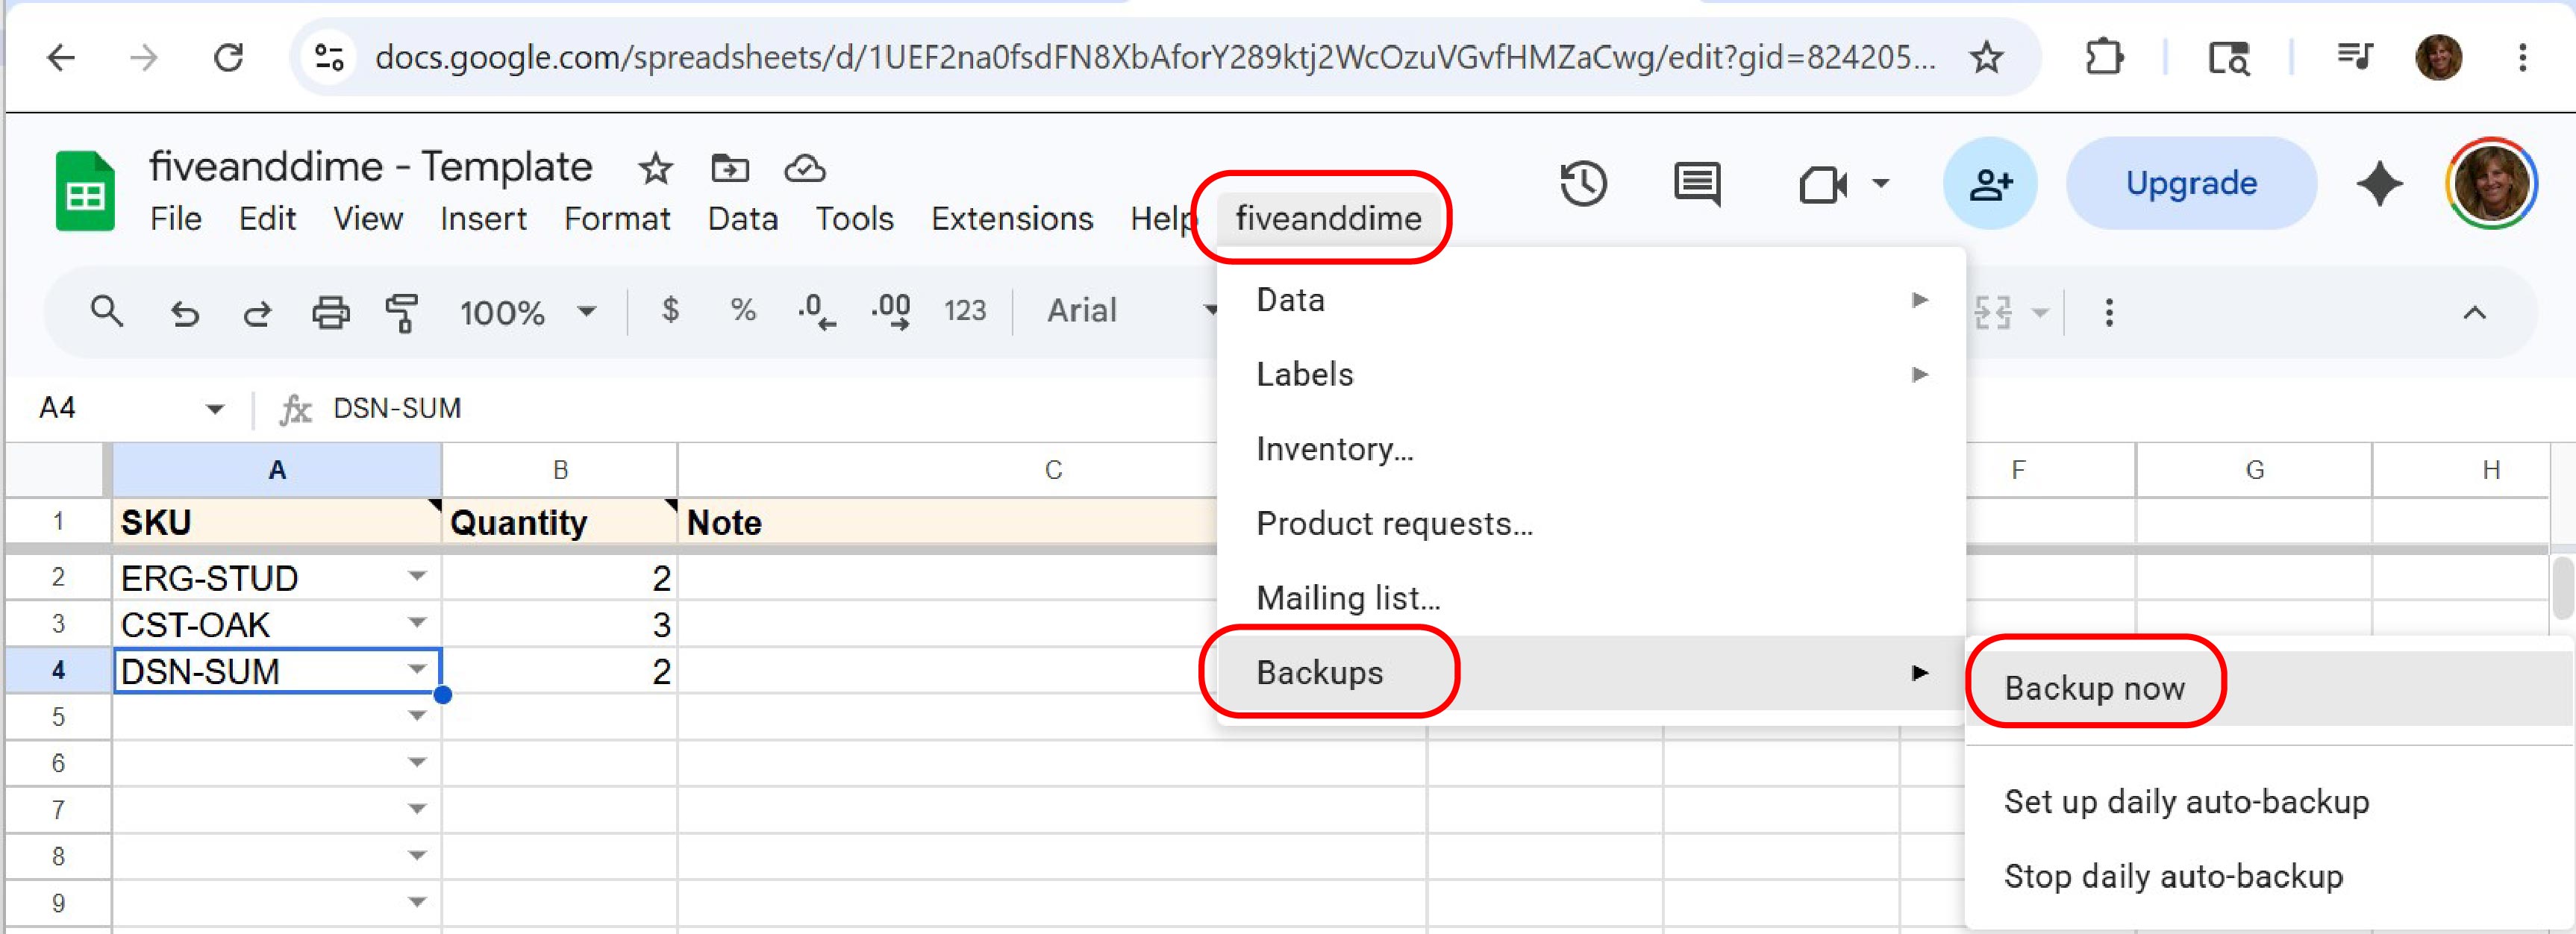This screenshot has width=2576, height=934.
Task: Open the row 5 SKU dropdown arrow
Action: click(x=417, y=716)
